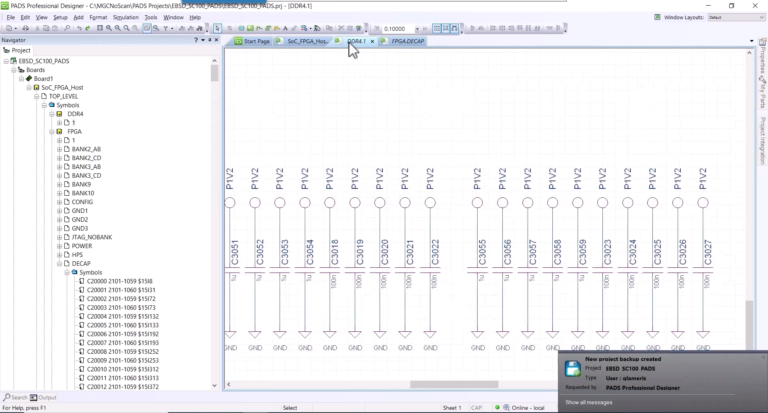Click the Zoom In magnifier icon
The height and width of the screenshot is (413, 768).
[x=109, y=28]
